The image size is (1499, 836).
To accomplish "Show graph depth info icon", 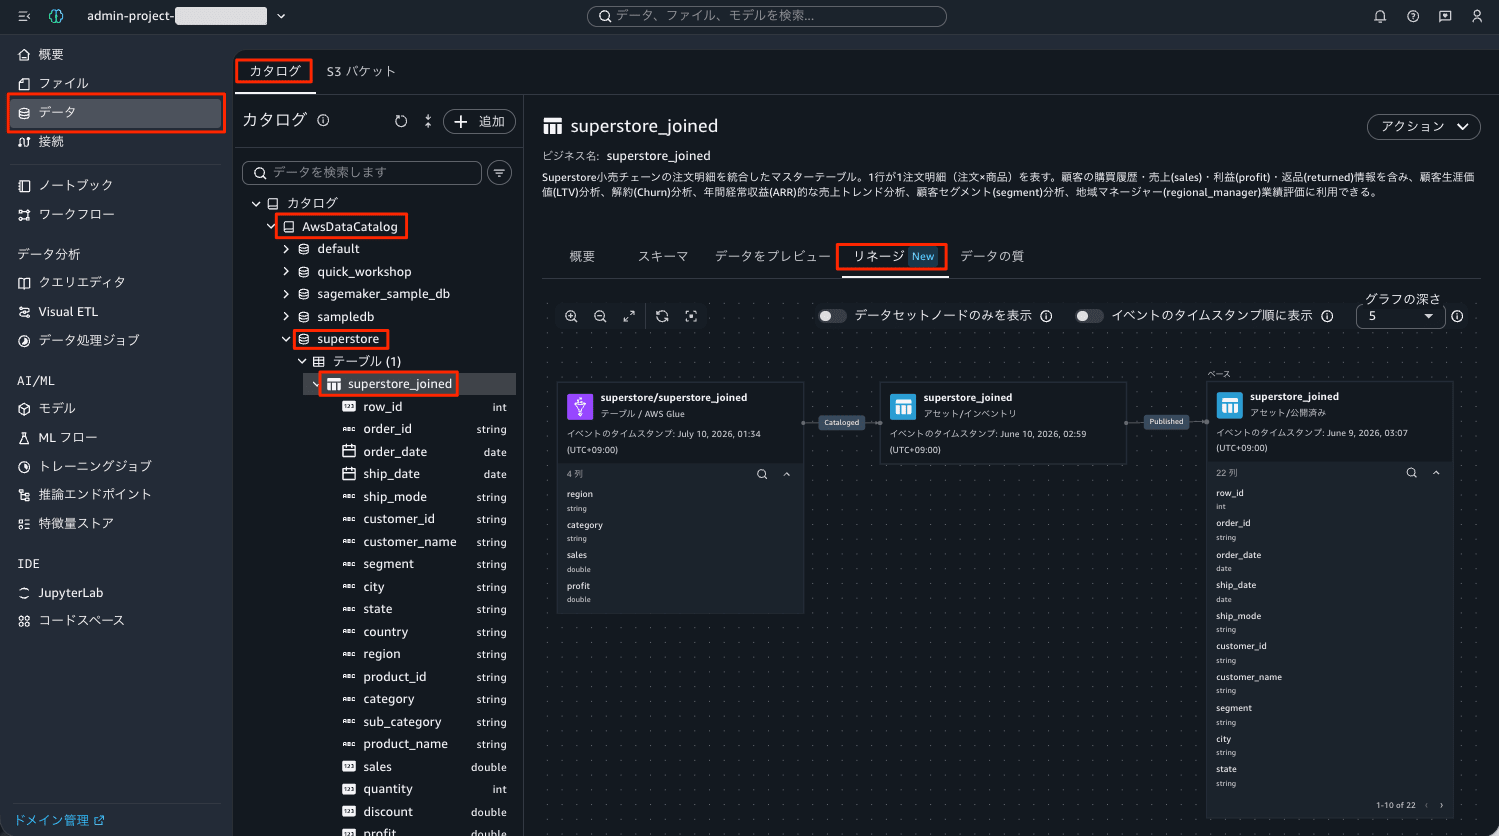I will pos(1457,316).
